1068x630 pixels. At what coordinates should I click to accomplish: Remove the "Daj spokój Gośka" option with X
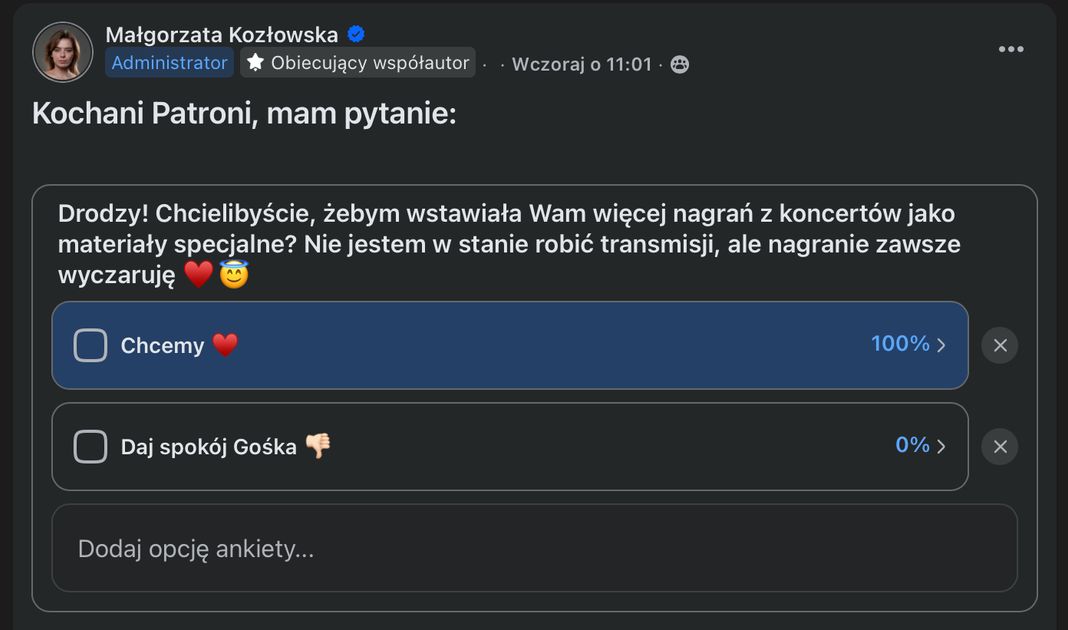[x=1000, y=446]
